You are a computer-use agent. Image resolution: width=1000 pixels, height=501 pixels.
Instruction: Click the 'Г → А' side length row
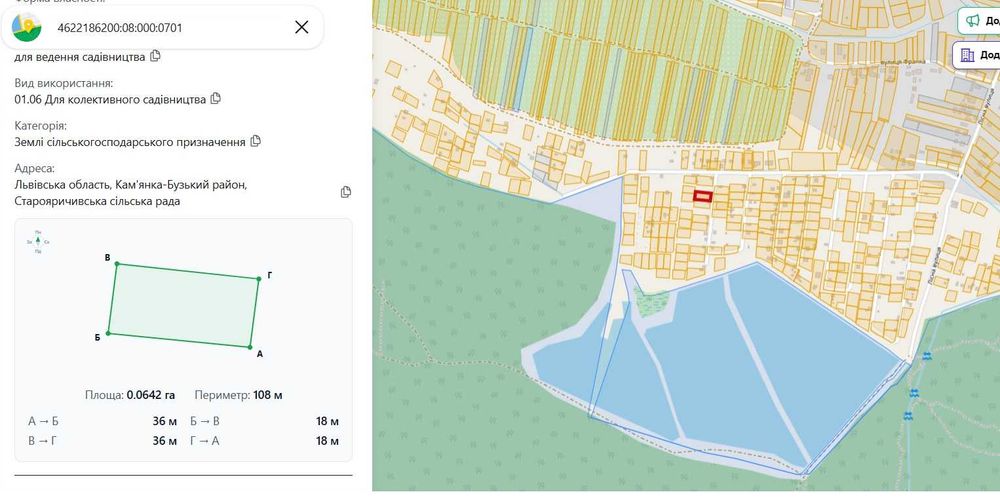(265, 441)
